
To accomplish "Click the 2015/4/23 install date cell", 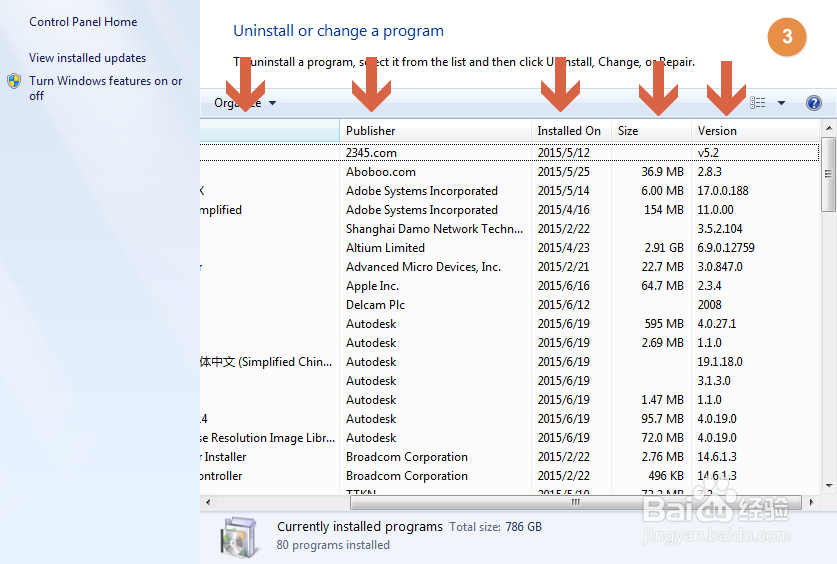I will (x=564, y=248).
